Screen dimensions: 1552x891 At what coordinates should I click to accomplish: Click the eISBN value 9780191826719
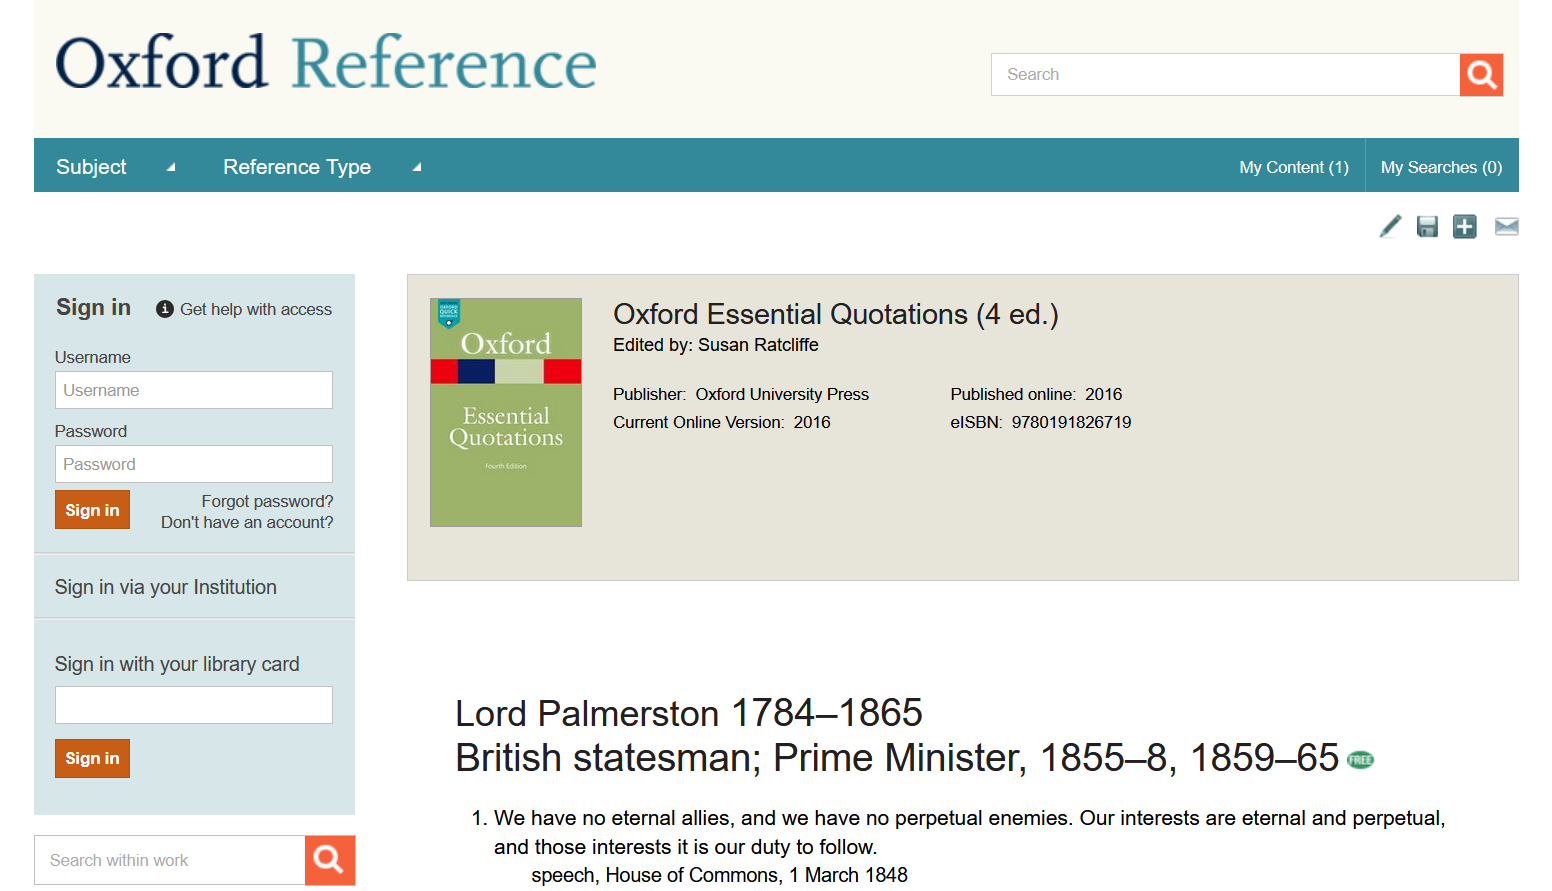[1071, 422]
